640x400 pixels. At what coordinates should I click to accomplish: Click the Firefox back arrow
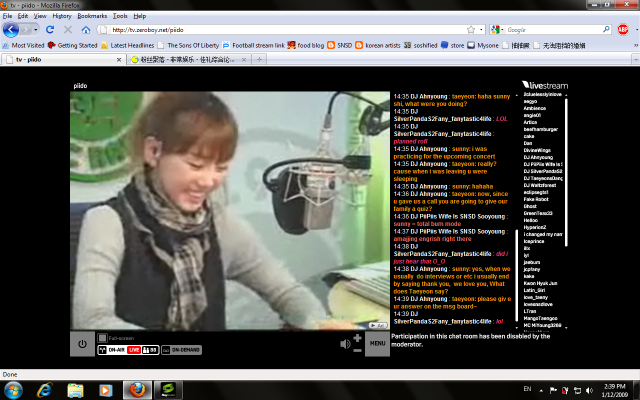click(12, 30)
